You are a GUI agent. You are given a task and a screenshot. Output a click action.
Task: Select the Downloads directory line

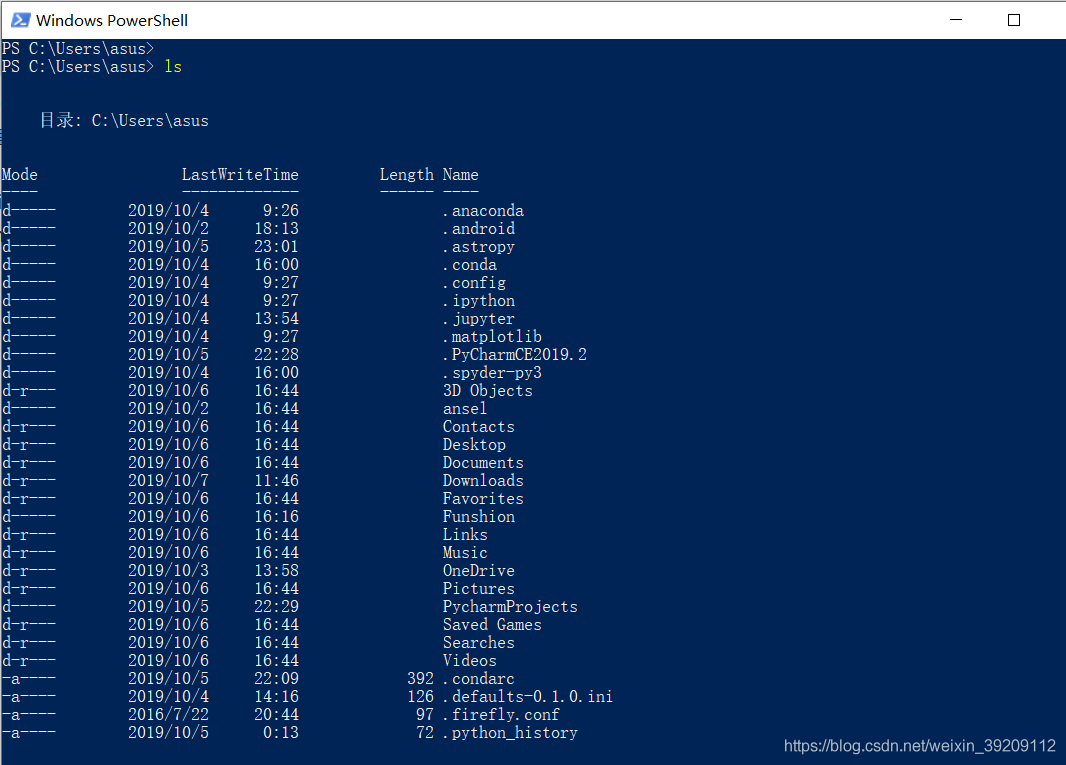pos(483,480)
